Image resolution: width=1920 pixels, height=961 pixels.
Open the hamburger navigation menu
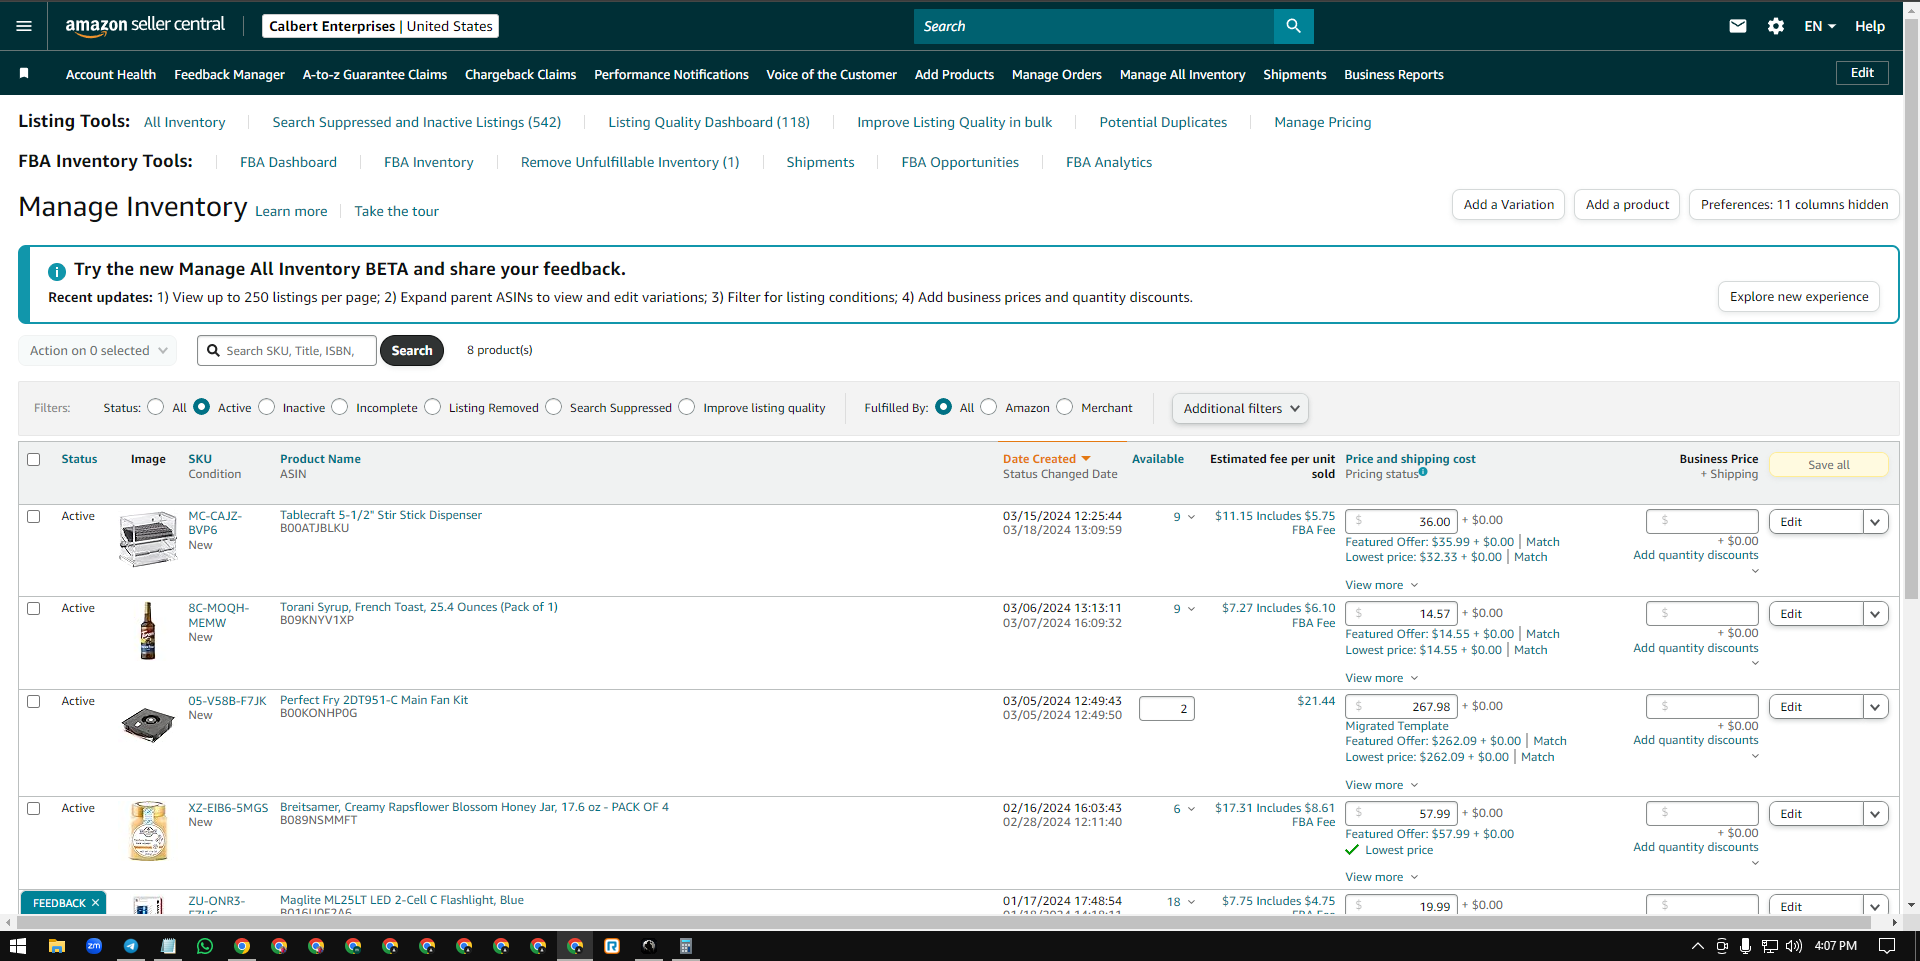24,26
